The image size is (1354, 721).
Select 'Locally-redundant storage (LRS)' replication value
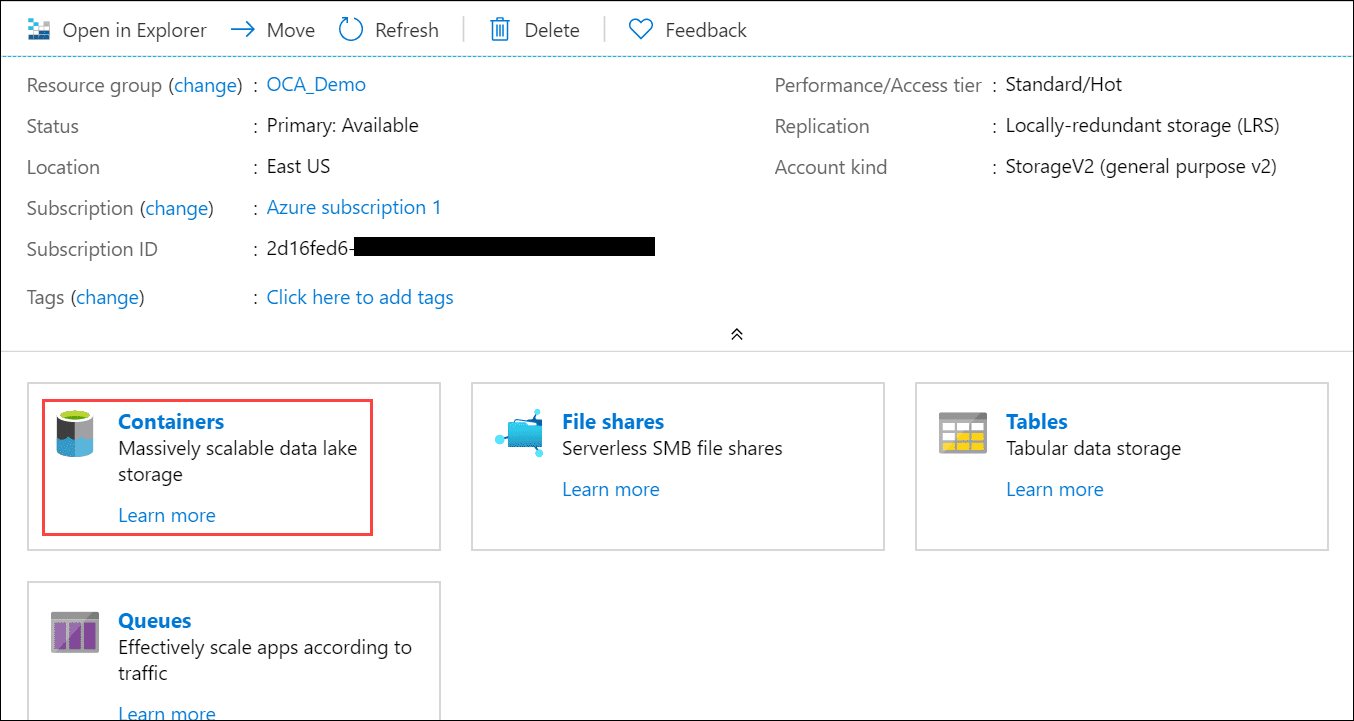point(1143,126)
